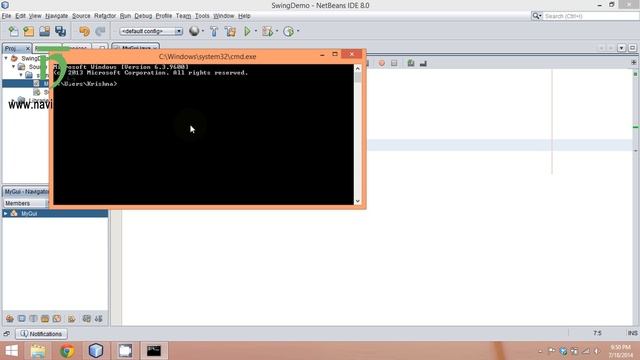
Task: Open the Notifications button
Action: tap(41, 334)
